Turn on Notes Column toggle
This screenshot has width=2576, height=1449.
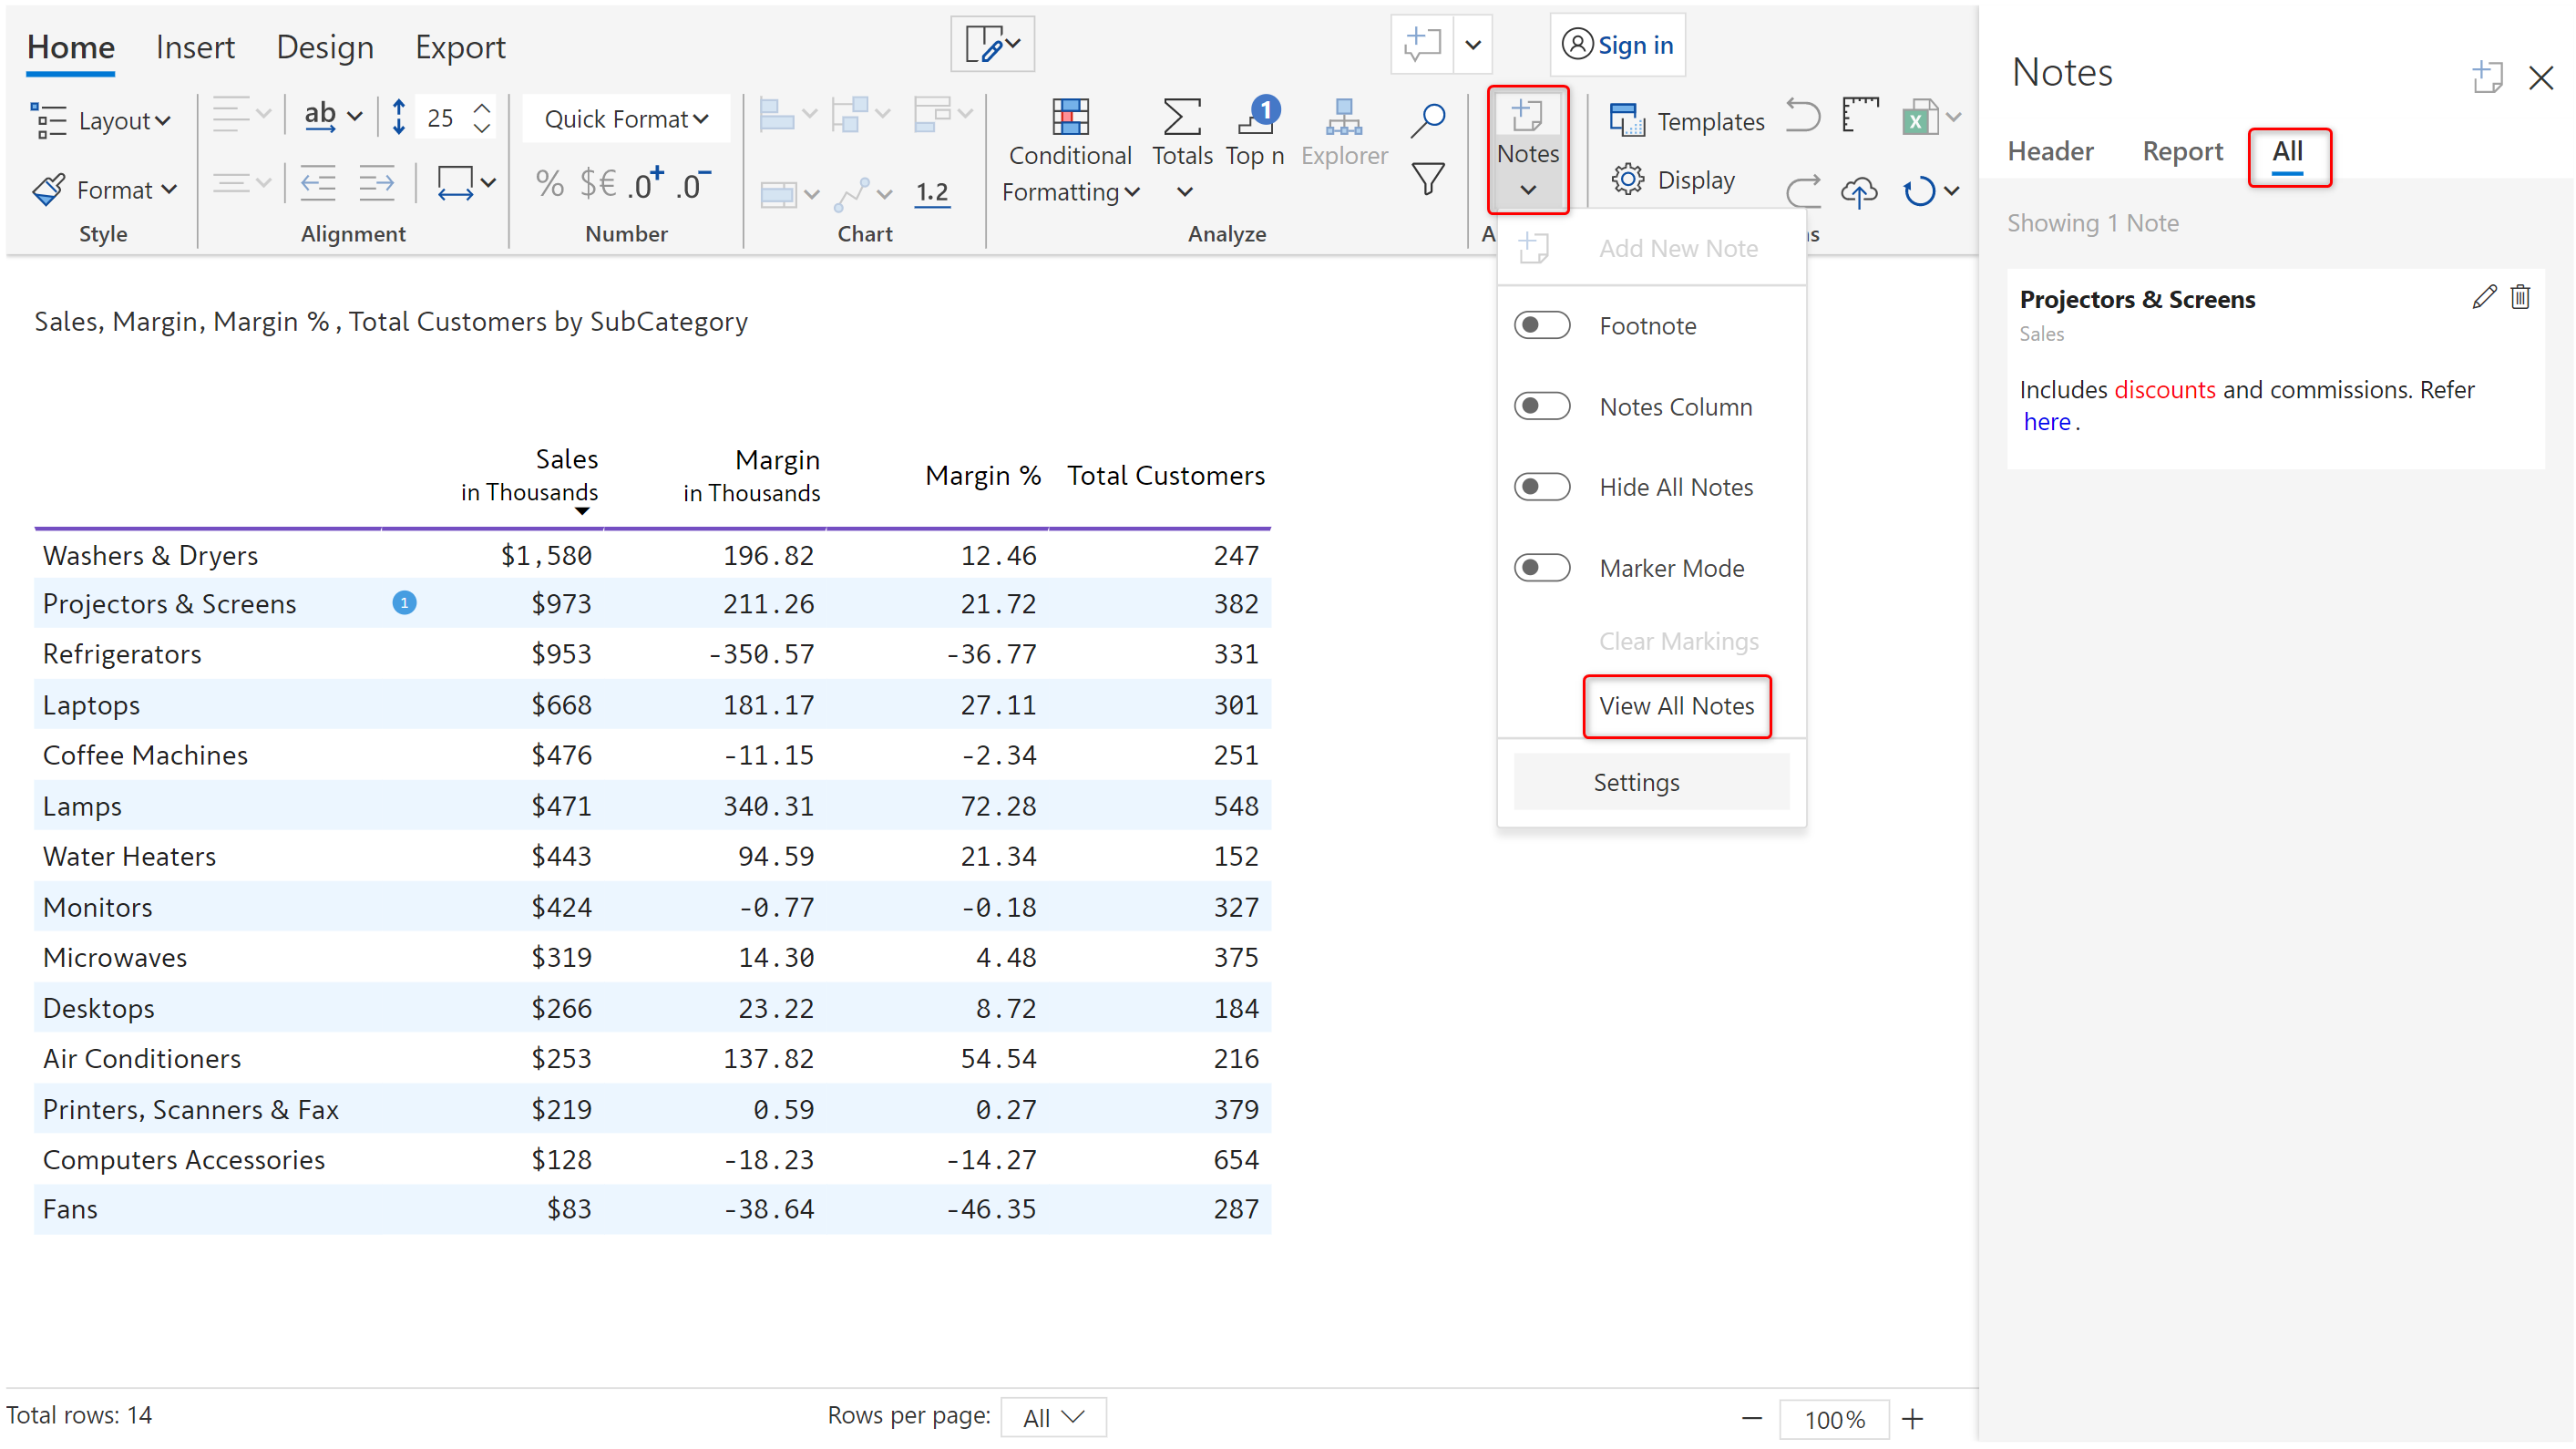tap(1541, 406)
